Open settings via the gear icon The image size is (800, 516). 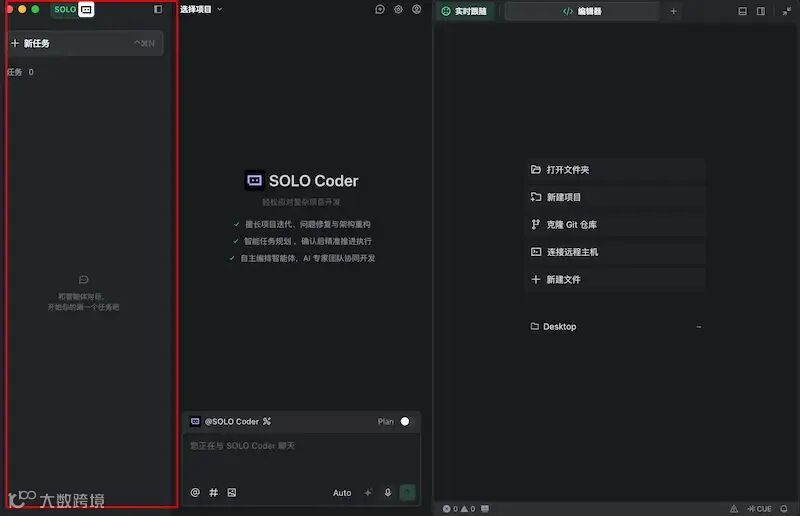tap(398, 9)
